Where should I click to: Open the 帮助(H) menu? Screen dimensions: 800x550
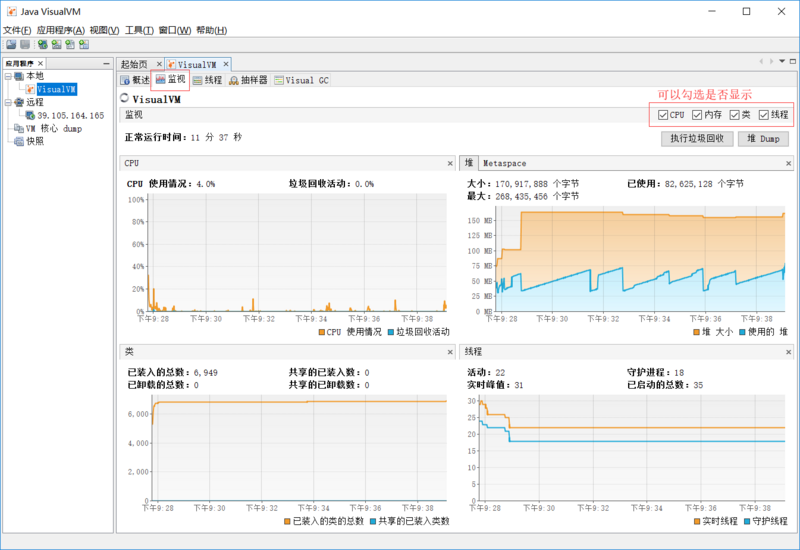[212, 30]
